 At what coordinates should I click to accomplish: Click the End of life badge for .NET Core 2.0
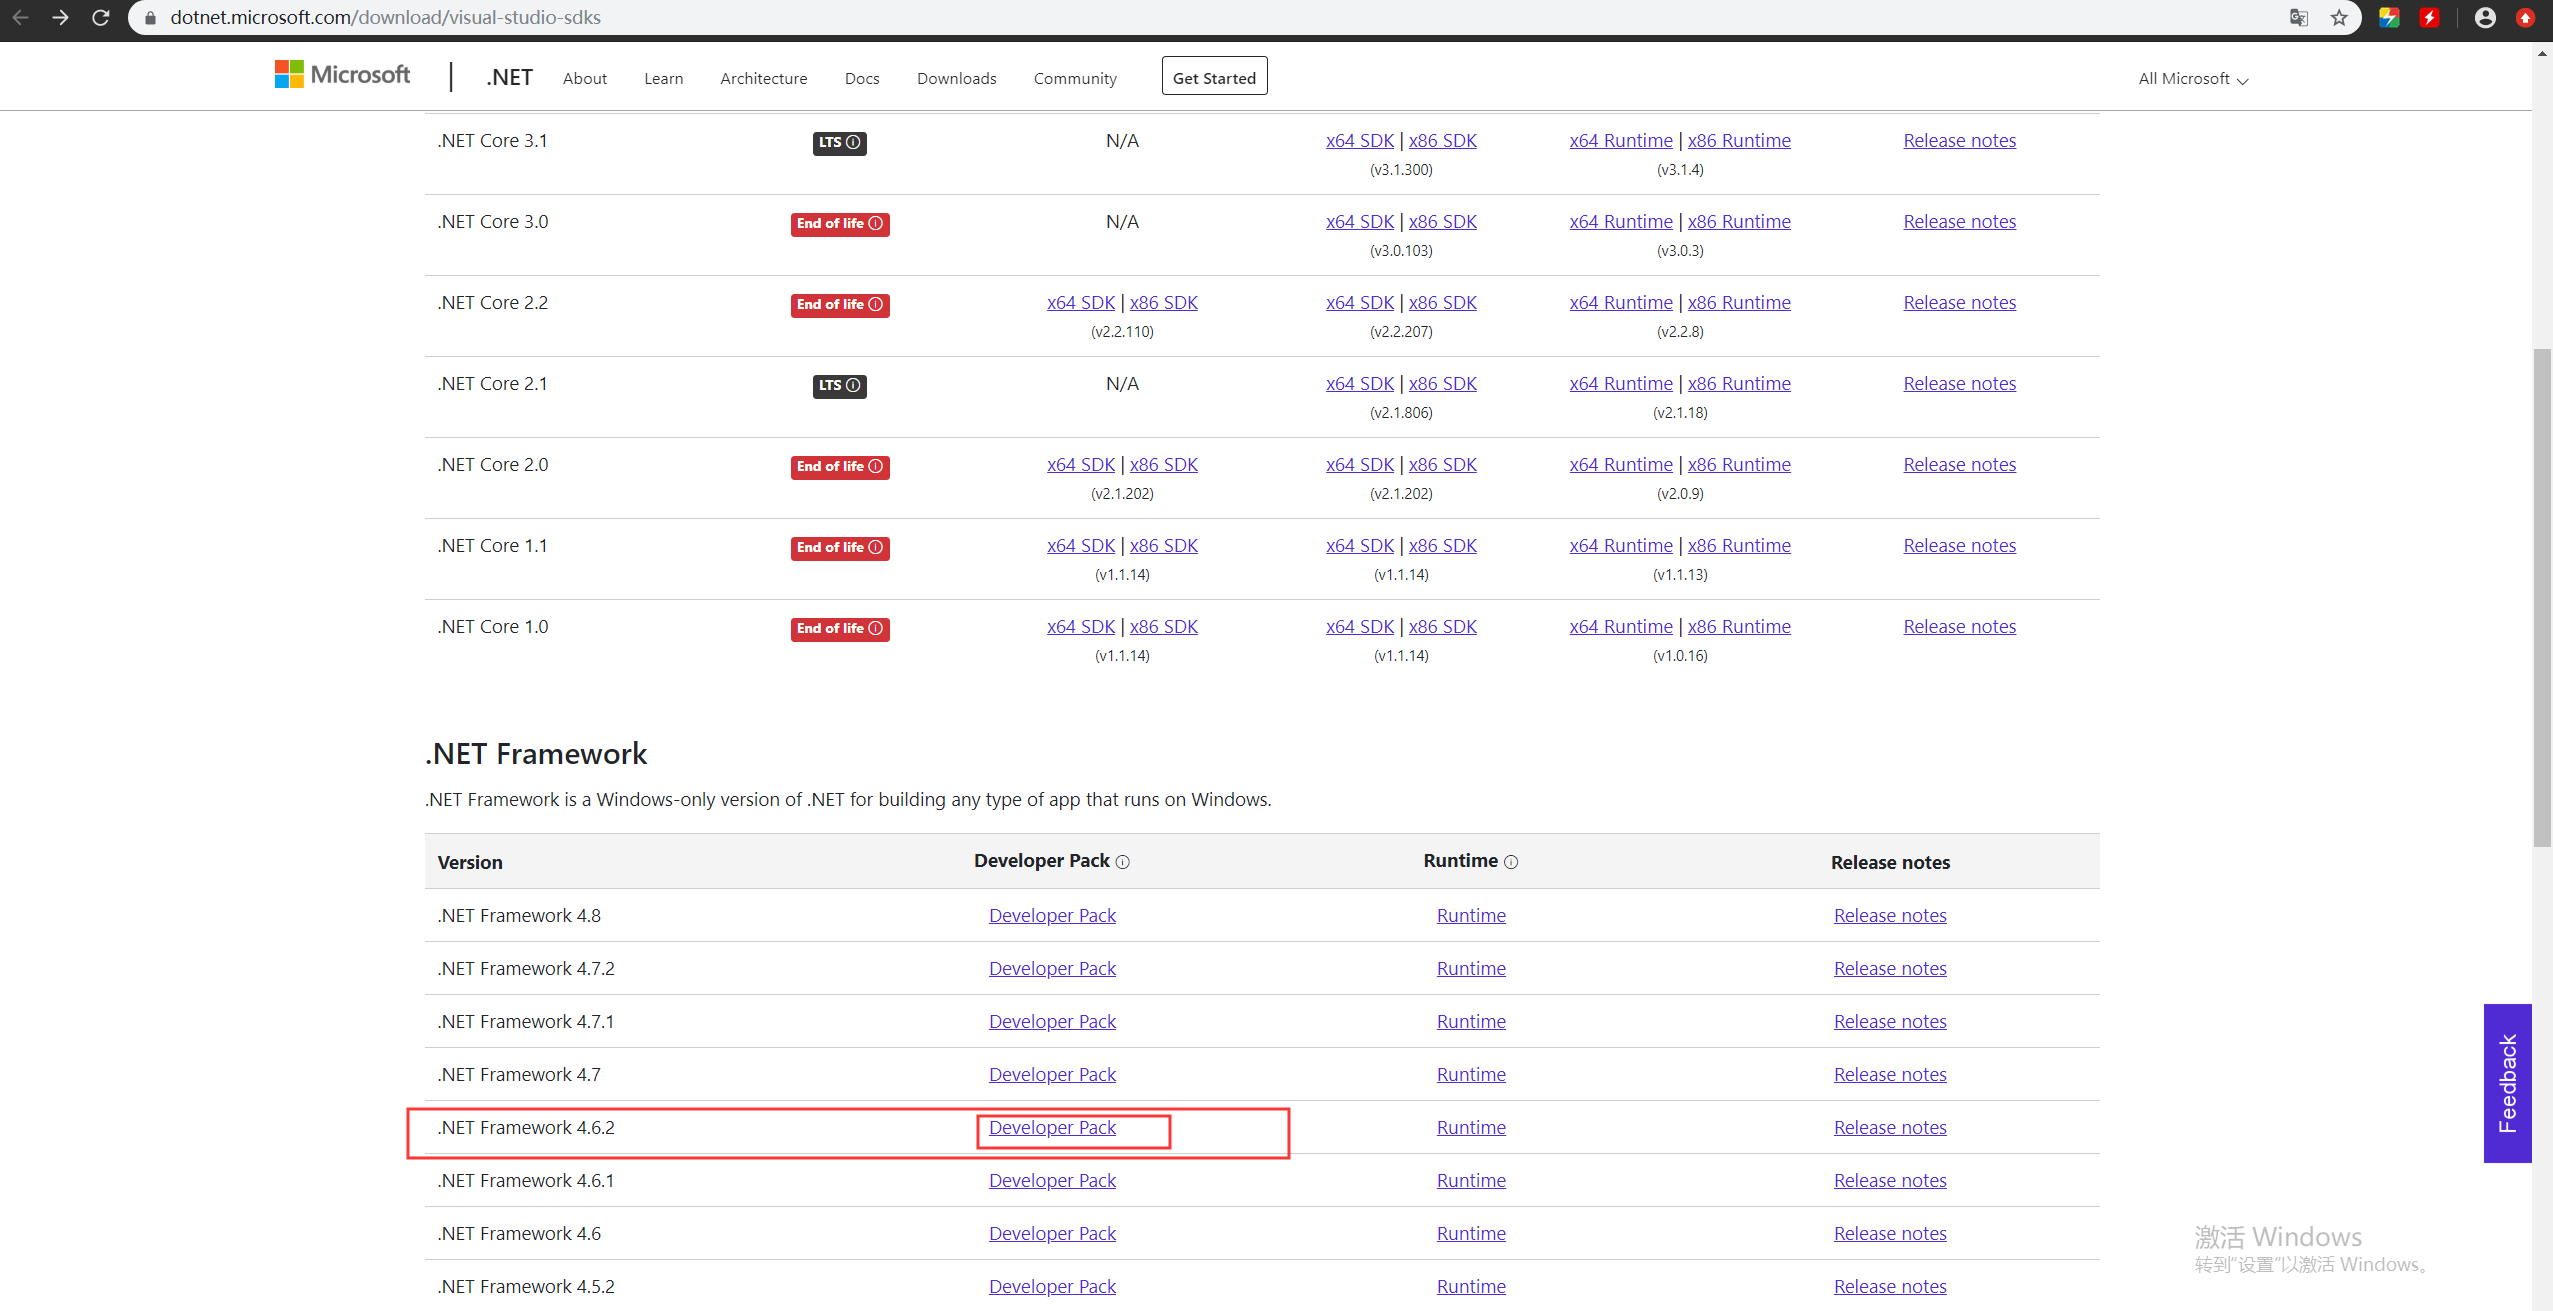tap(840, 466)
